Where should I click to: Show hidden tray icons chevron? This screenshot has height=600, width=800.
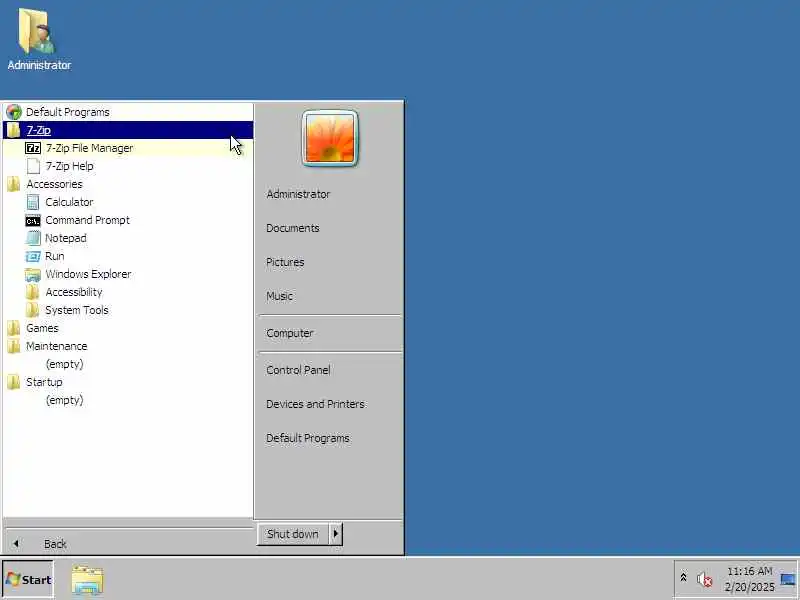point(683,578)
